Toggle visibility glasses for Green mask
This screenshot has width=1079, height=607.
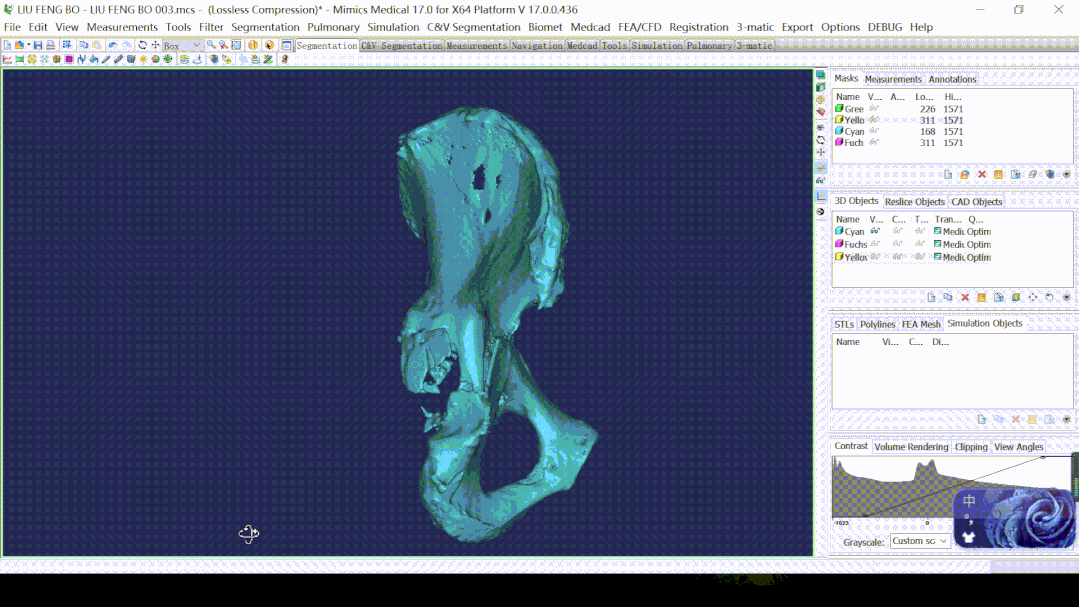click(874, 109)
